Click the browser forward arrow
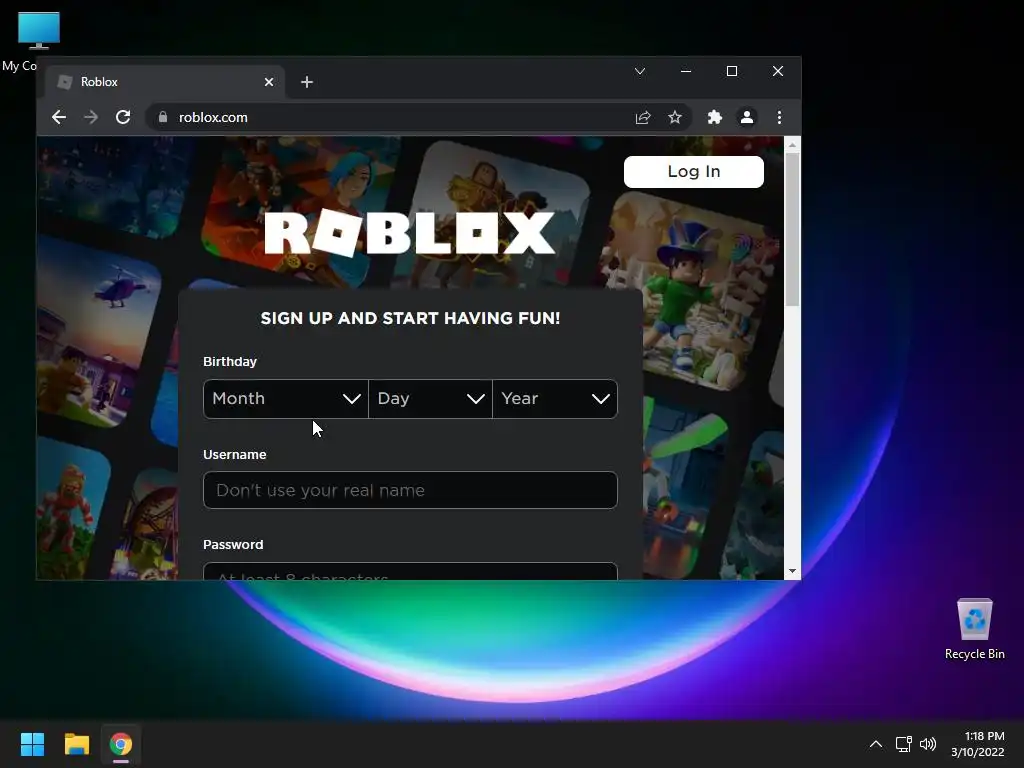 tap(91, 117)
